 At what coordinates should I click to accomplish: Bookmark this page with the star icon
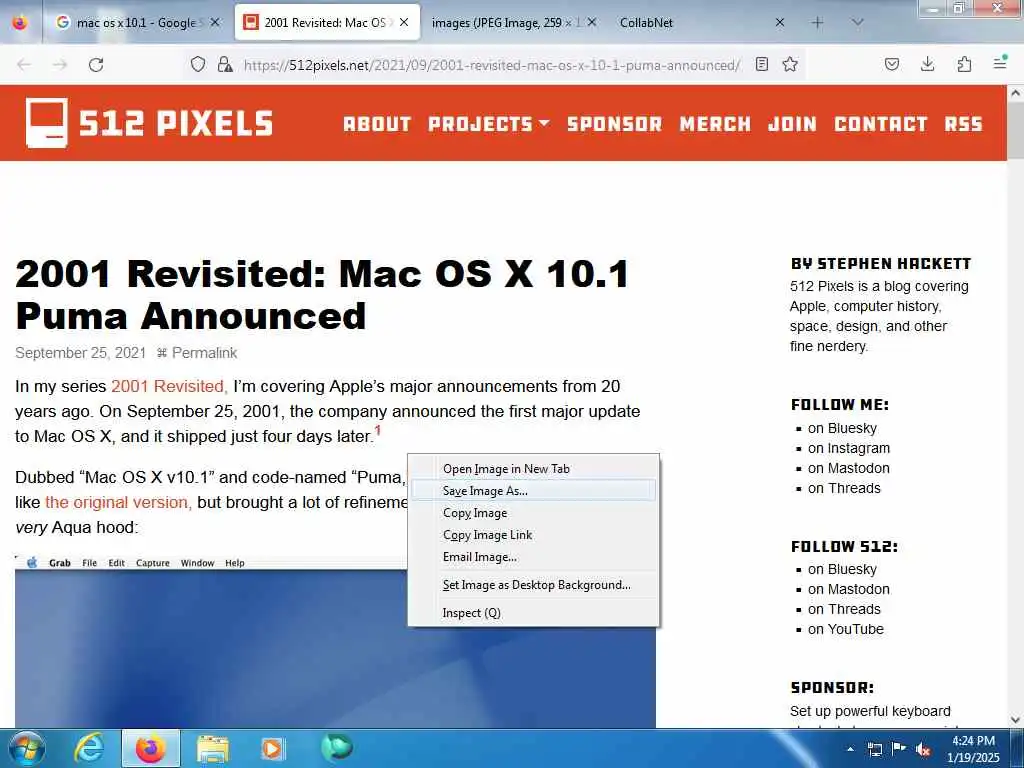790,64
